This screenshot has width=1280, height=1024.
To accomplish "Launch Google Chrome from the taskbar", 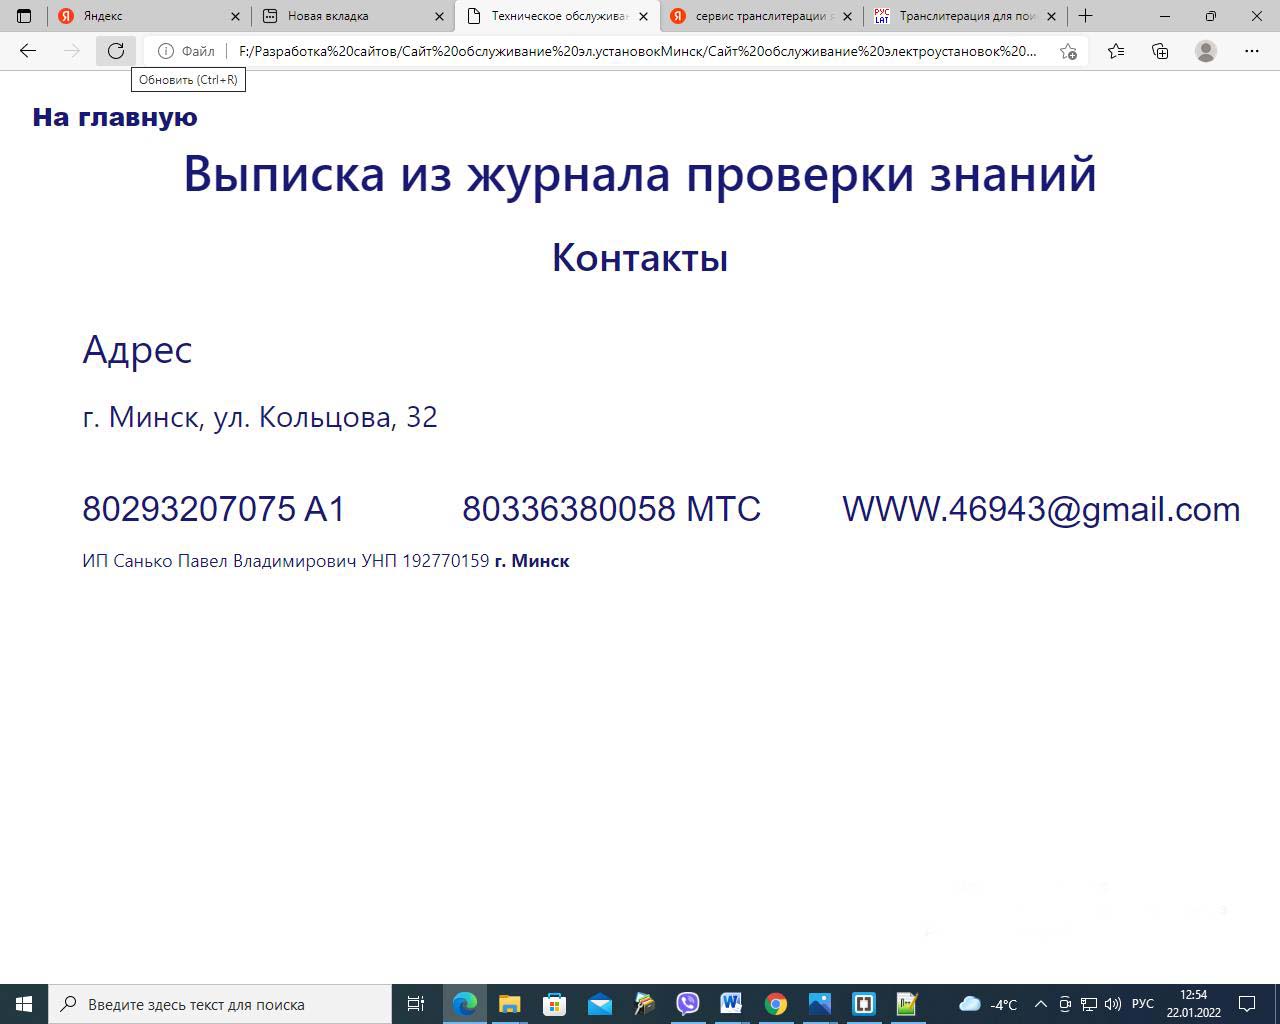I will click(x=776, y=1004).
